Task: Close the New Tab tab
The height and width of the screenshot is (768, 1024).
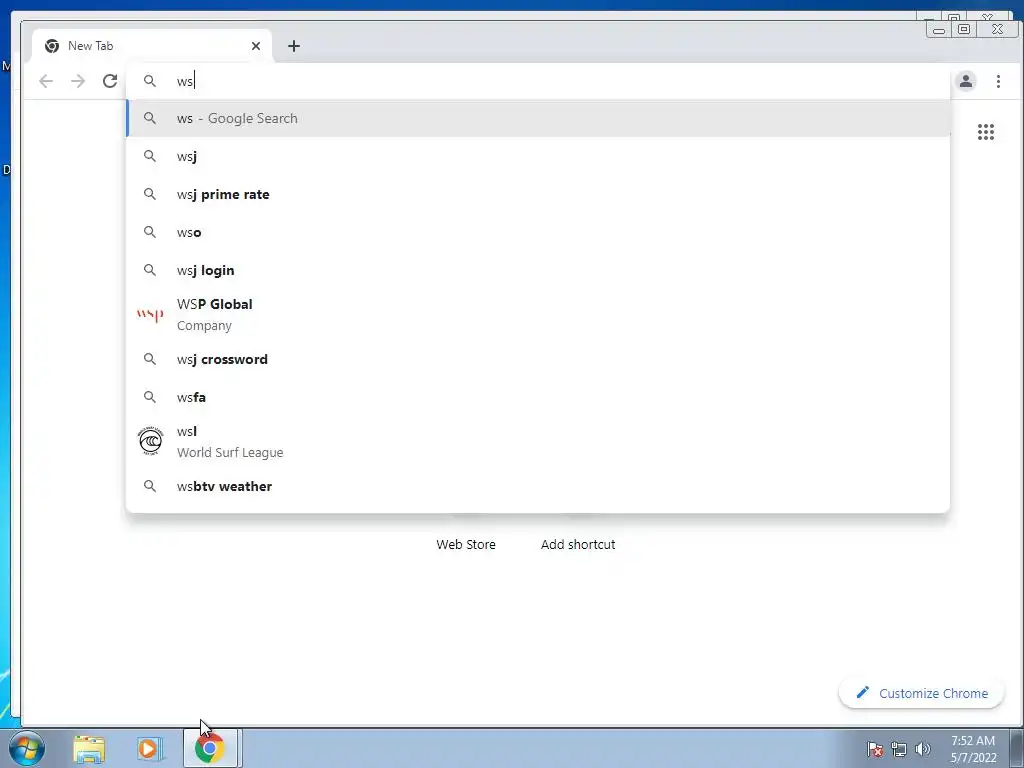Action: pos(256,46)
